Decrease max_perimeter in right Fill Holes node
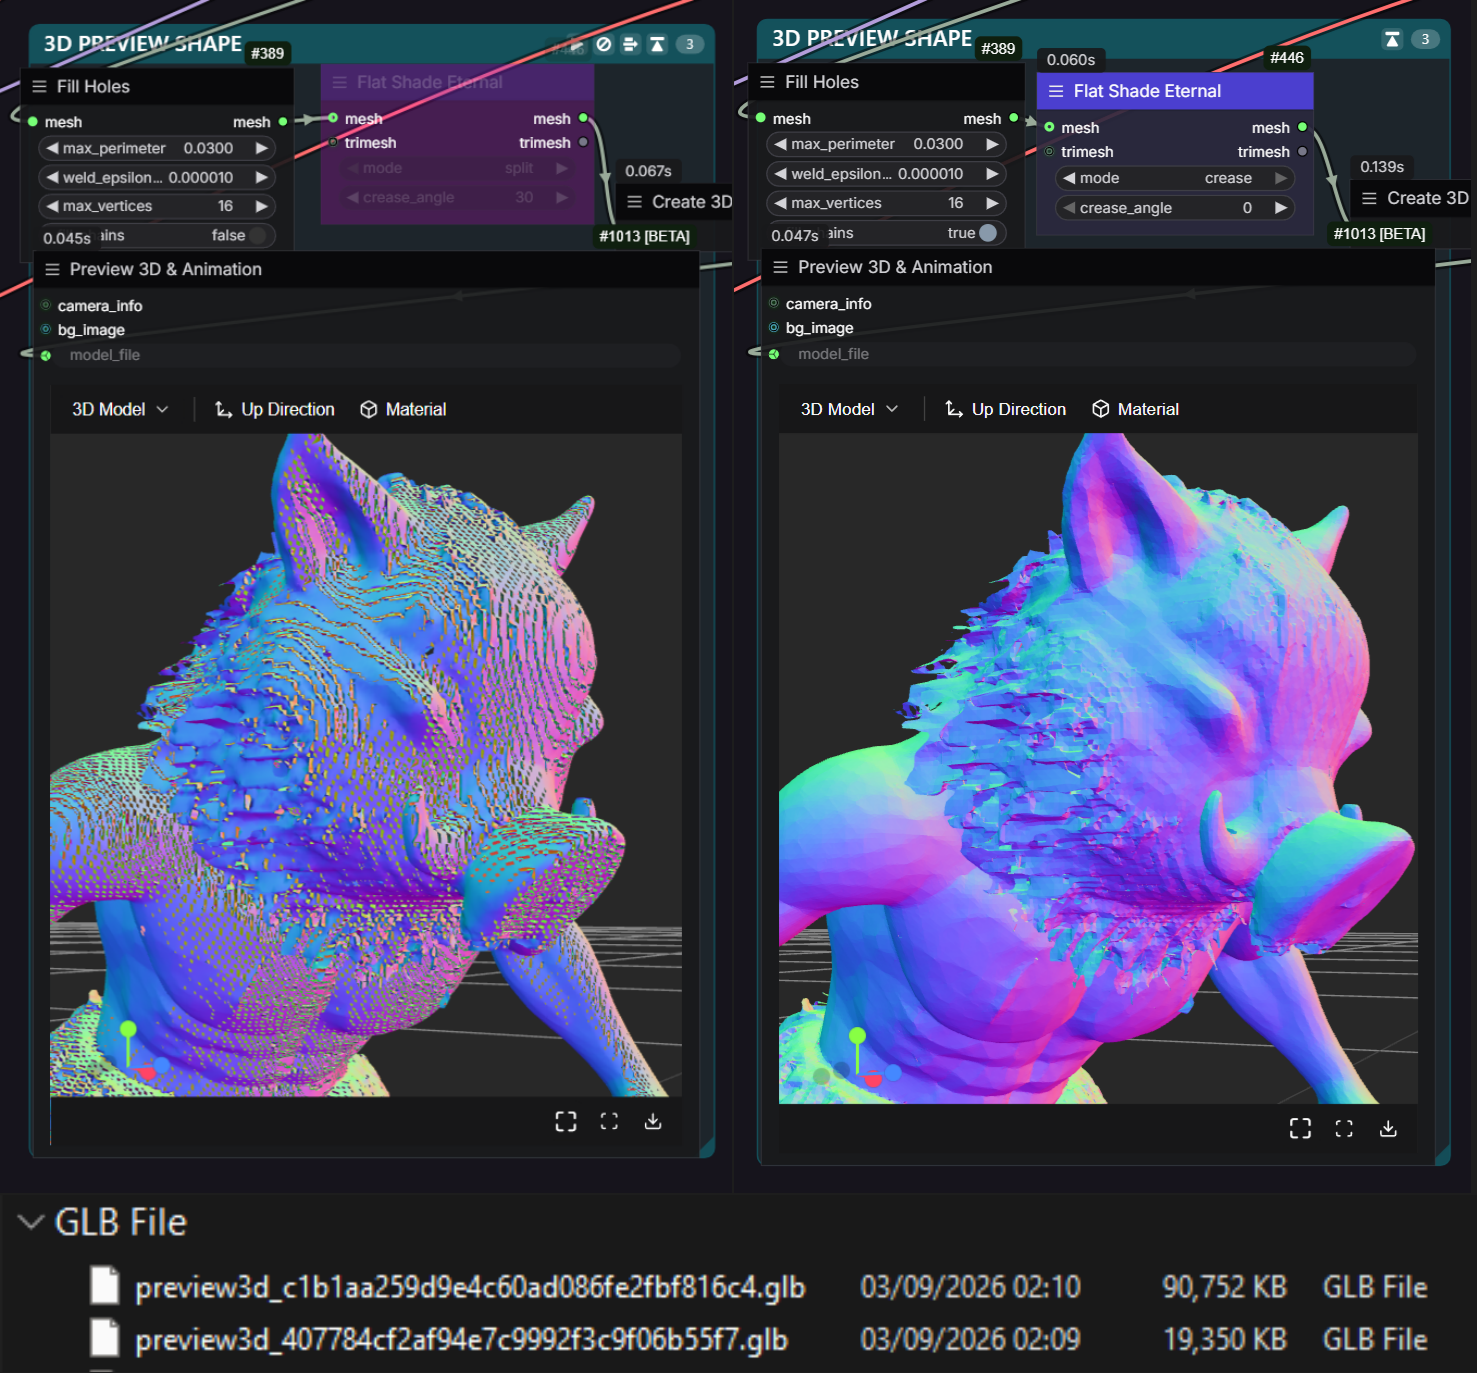Image resolution: width=1477 pixels, height=1373 pixels. [x=781, y=144]
